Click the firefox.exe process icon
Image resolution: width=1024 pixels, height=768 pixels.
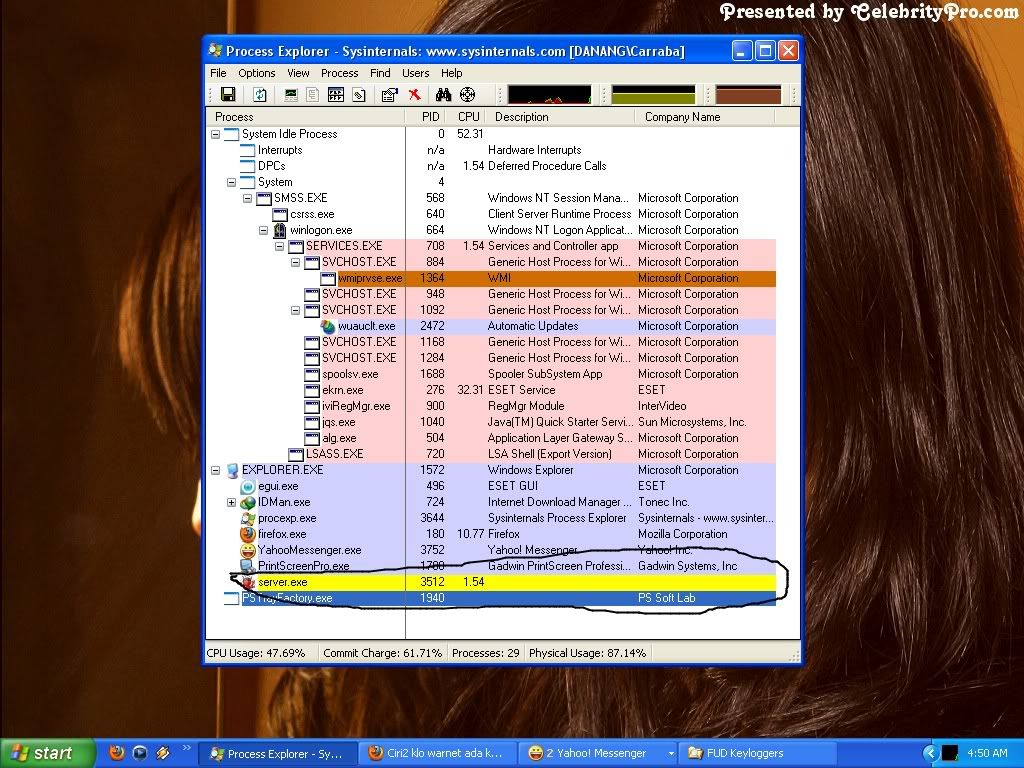tap(248, 534)
